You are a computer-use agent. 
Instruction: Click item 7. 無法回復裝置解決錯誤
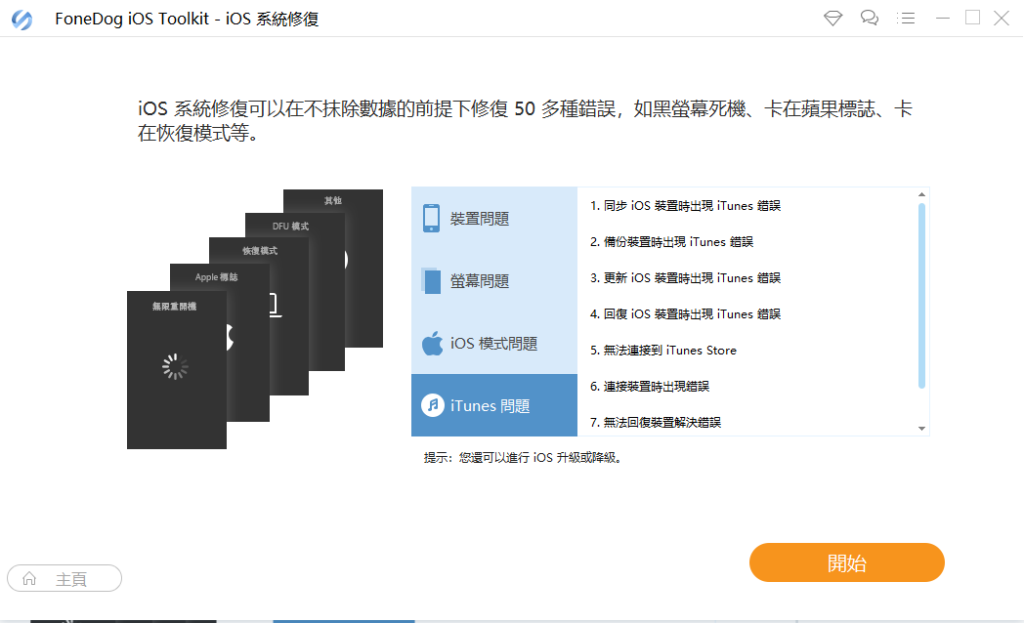tap(655, 423)
